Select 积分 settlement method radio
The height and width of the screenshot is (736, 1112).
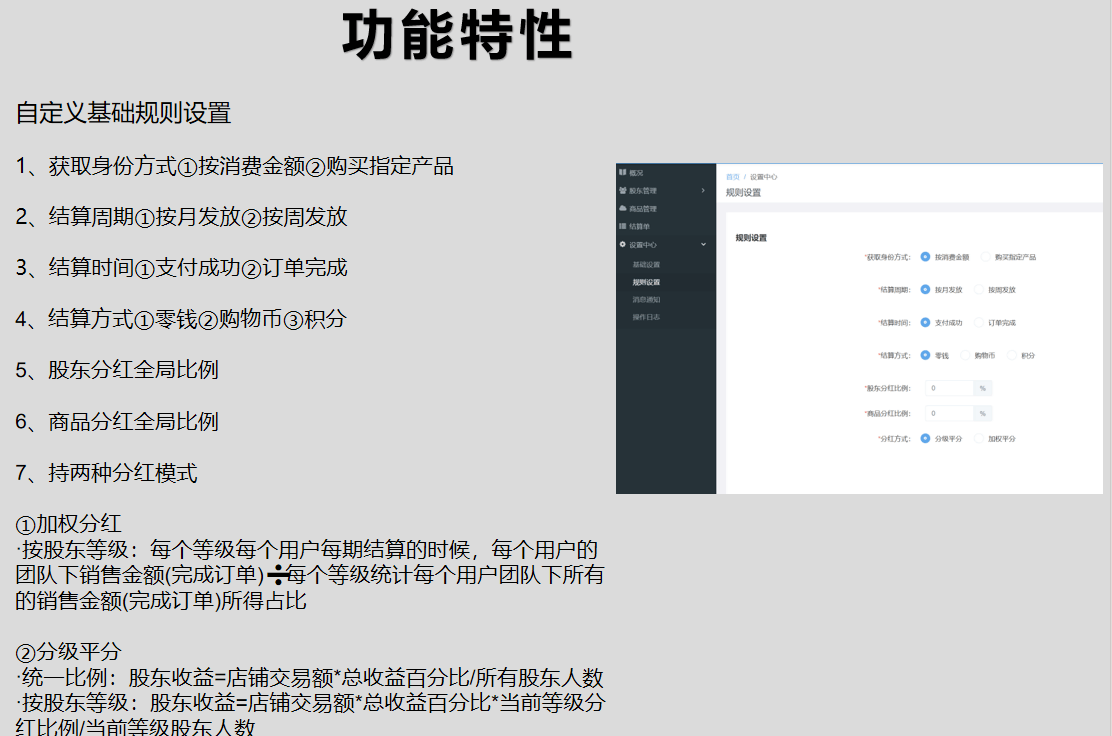click(x=1012, y=355)
